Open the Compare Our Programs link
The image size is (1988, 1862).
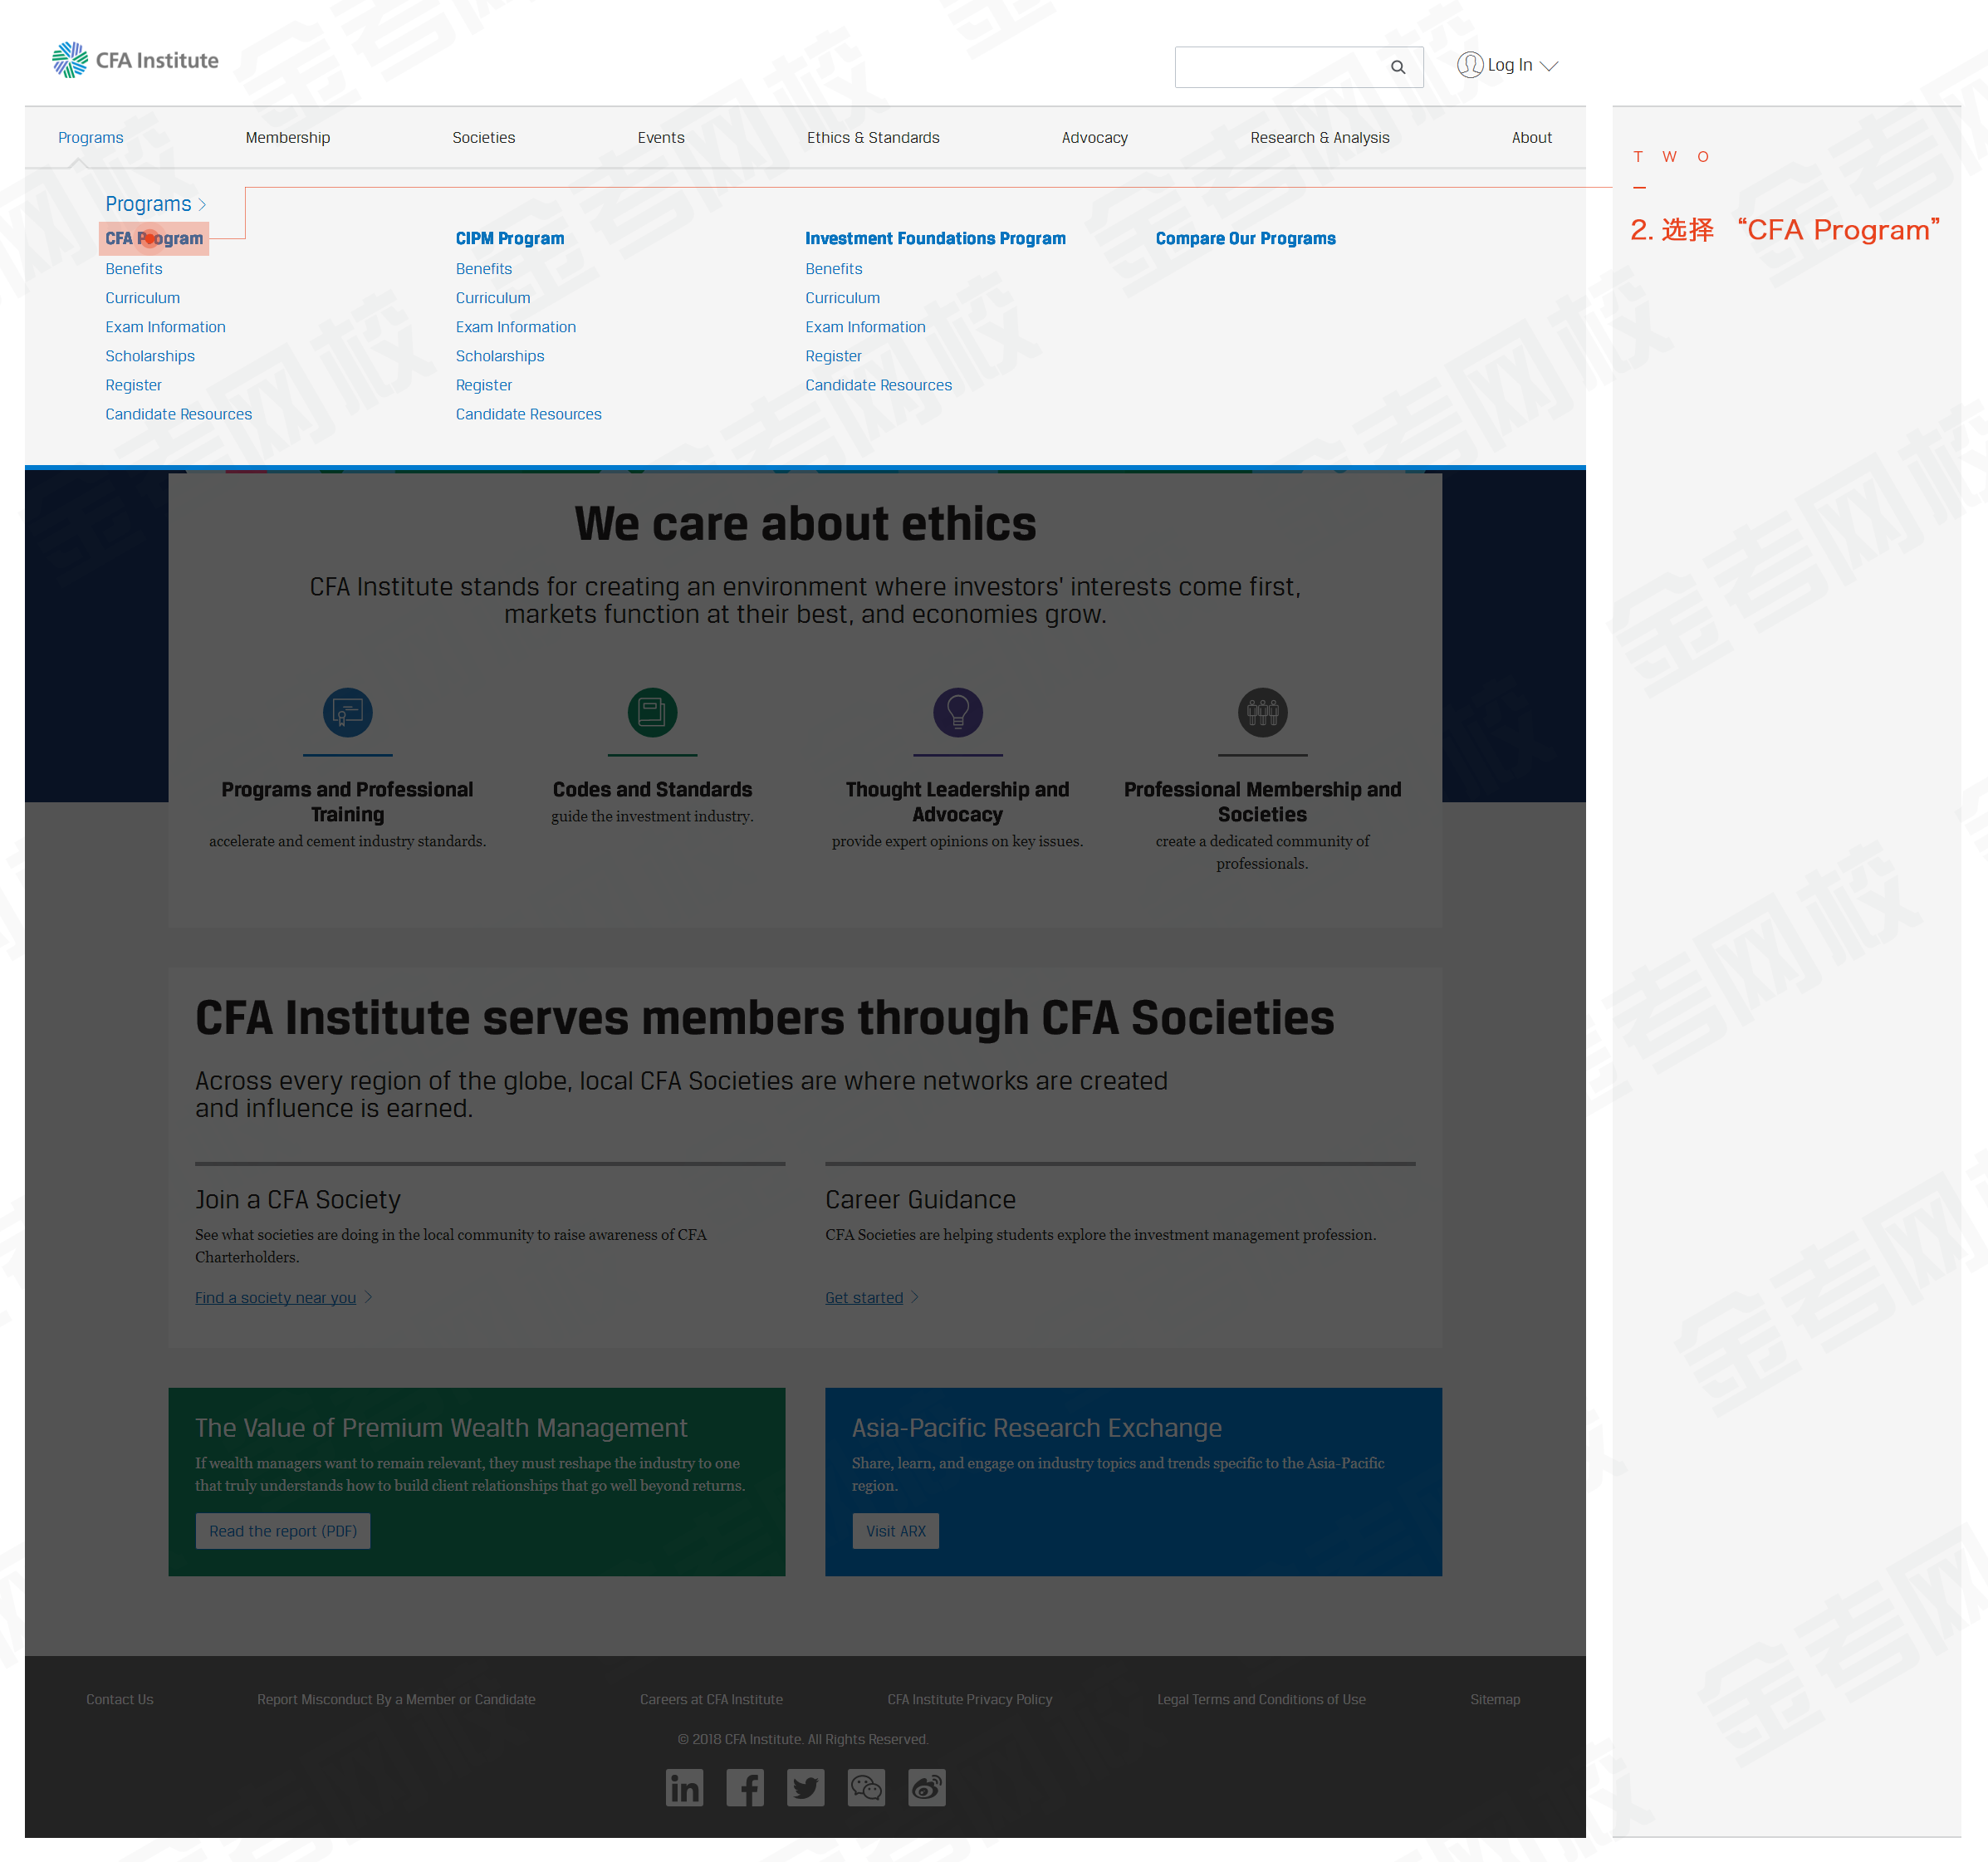click(1246, 238)
